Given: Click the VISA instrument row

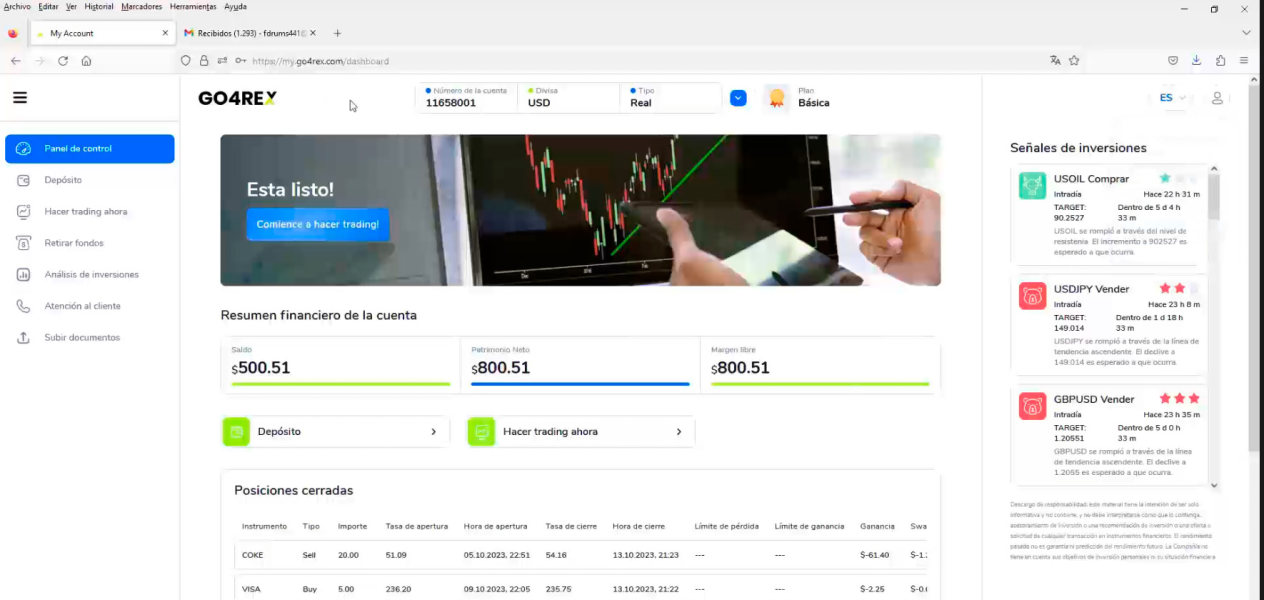Looking at the screenshot, I should [580, 589].
